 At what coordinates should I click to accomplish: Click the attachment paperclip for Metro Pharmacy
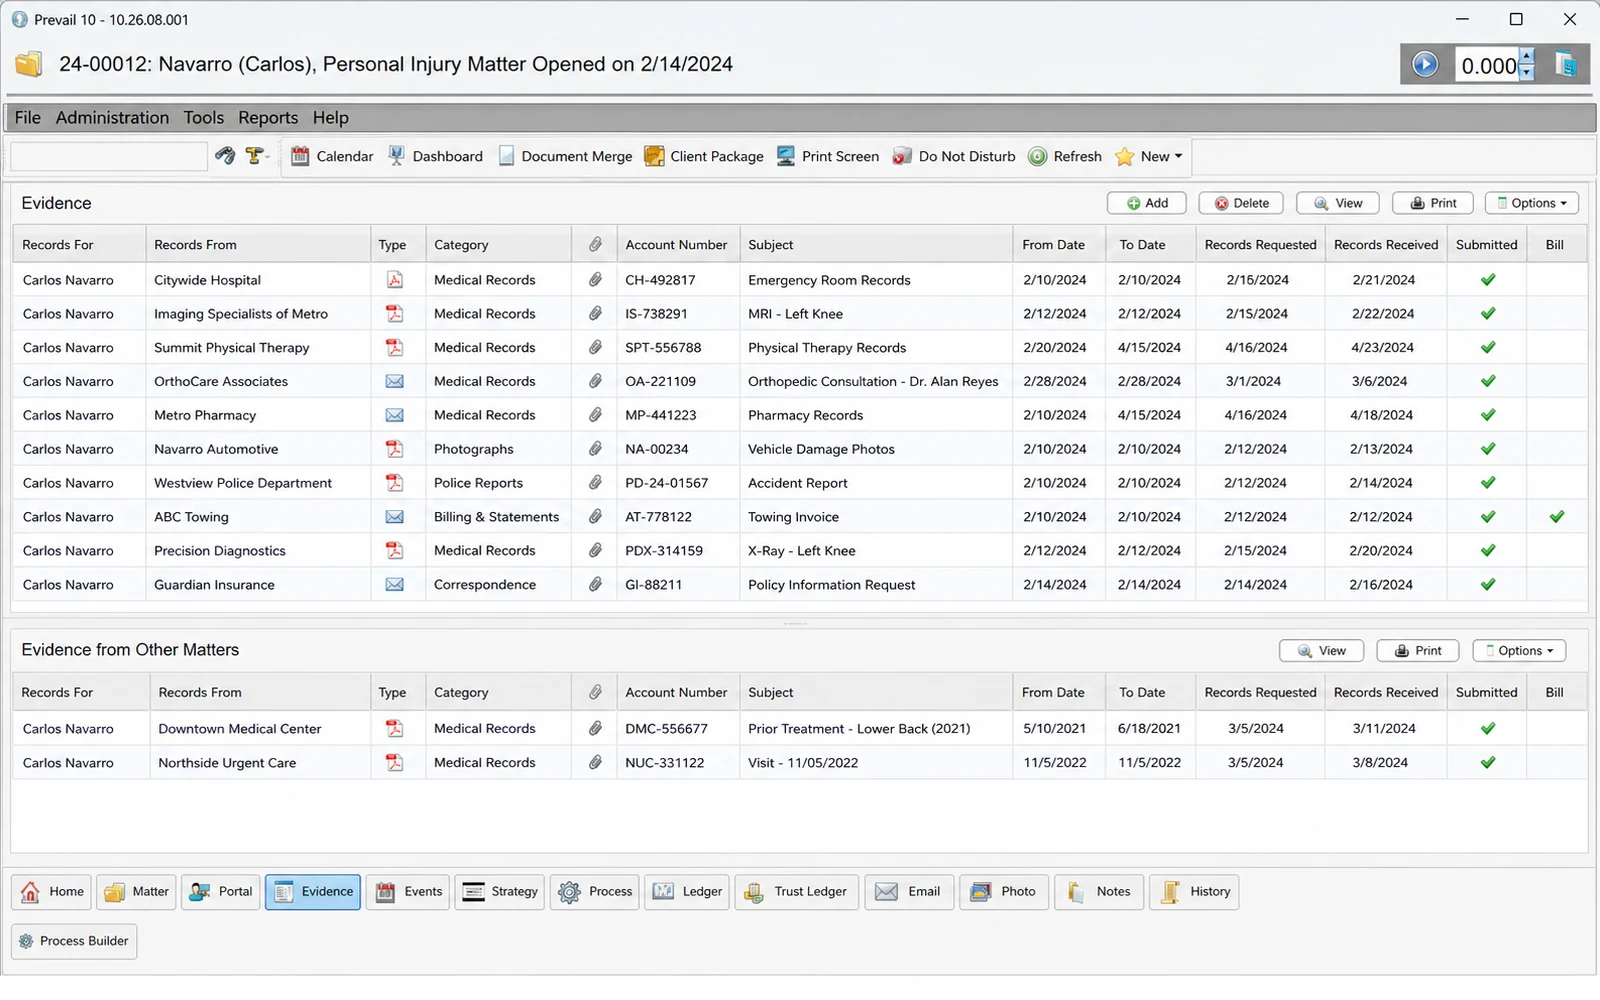595,415
